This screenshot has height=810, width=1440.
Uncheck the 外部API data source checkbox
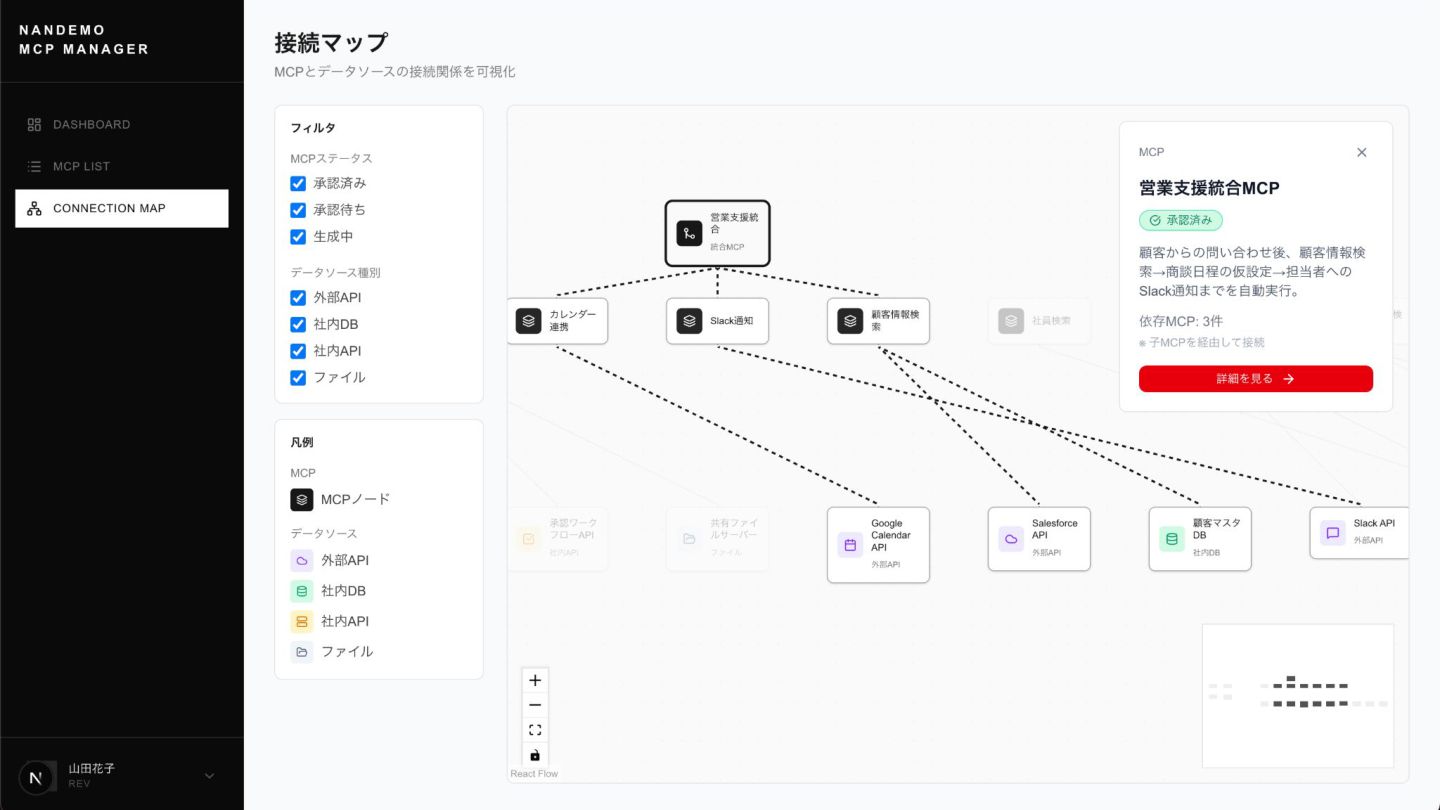[x=298, y=298]
